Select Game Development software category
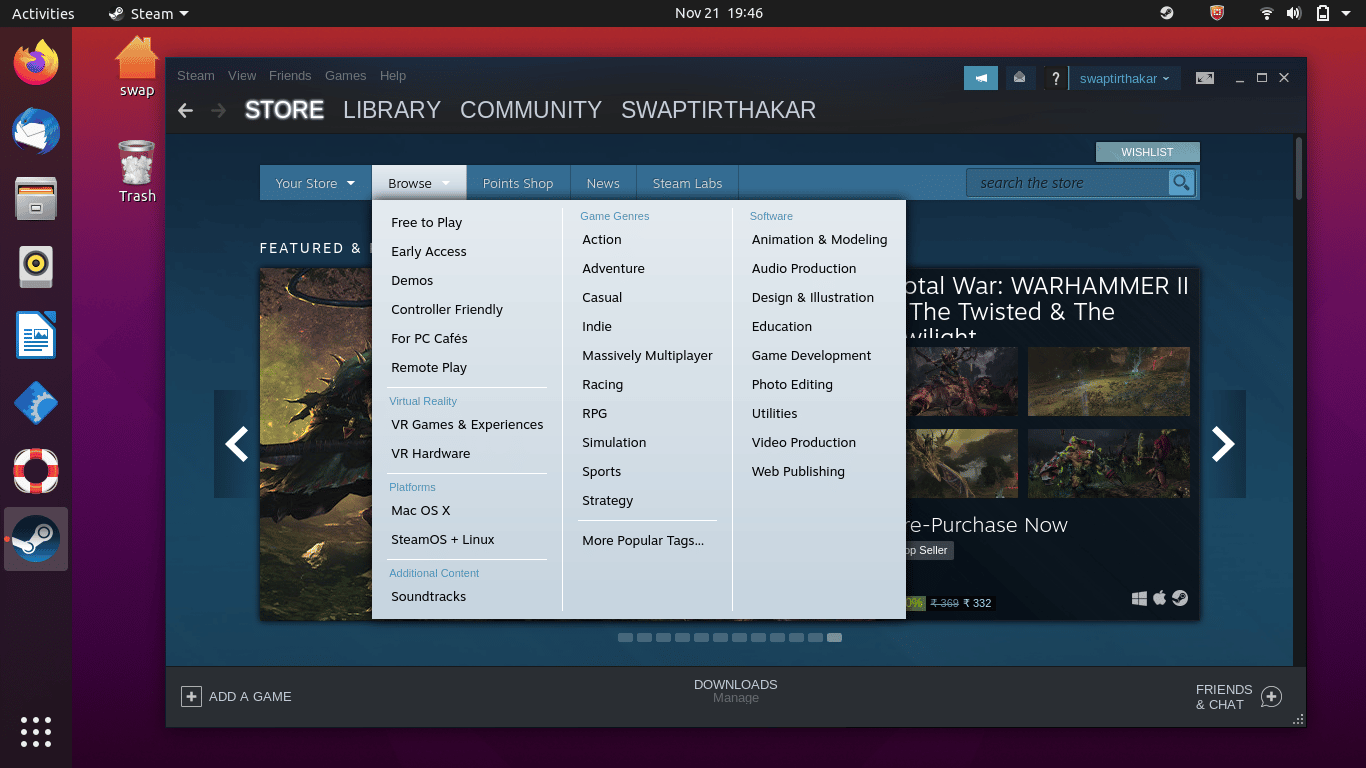Viewport: 1366px width, 768px height. [x=811, y=355]
